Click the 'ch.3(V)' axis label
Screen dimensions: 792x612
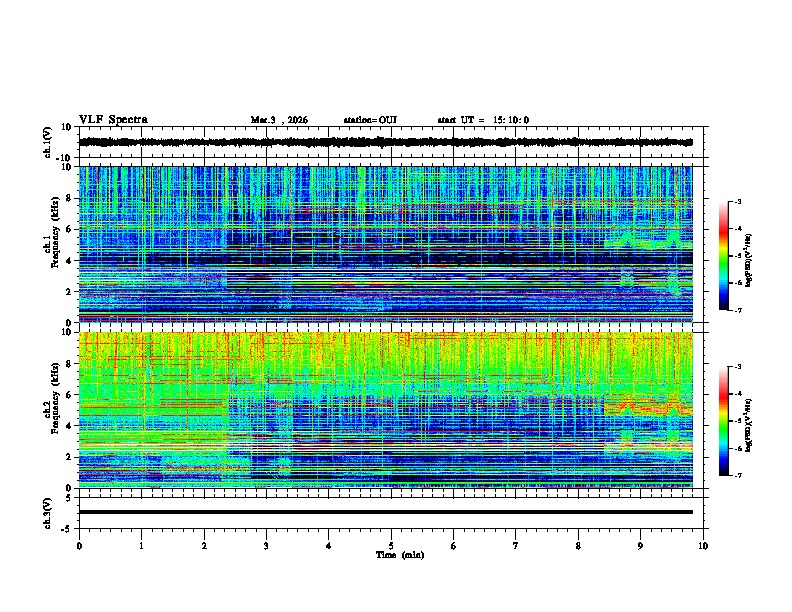point(48,513)
